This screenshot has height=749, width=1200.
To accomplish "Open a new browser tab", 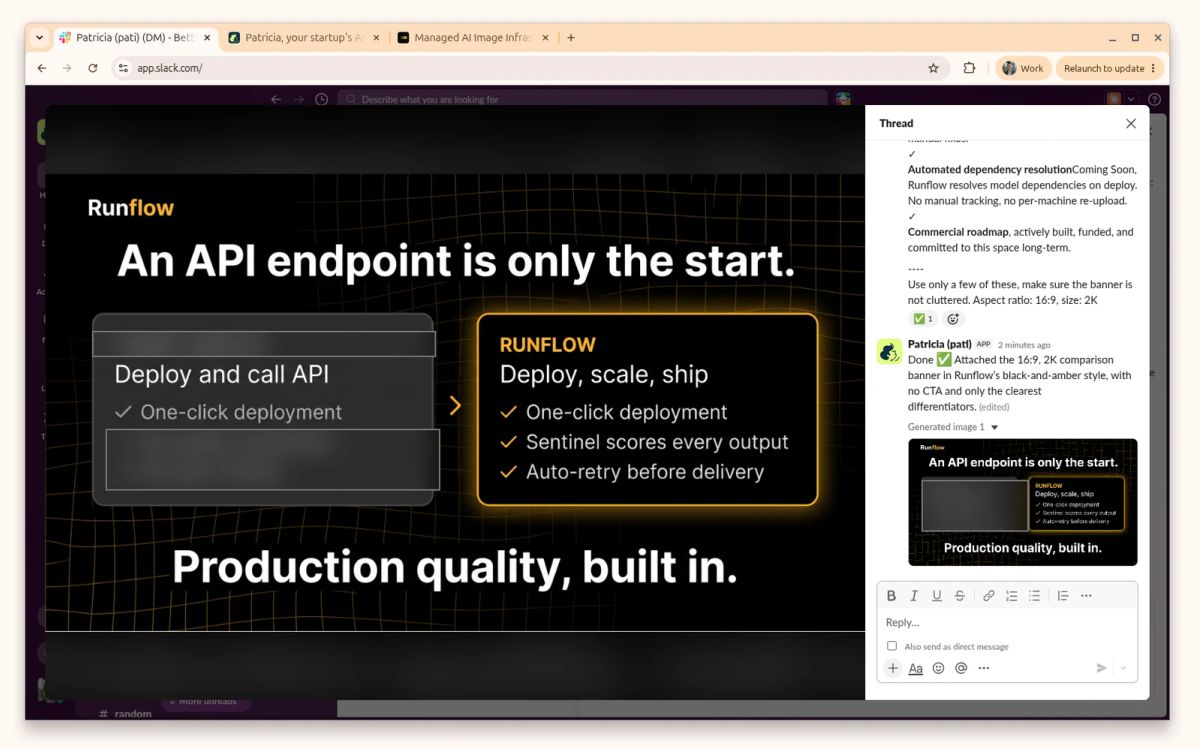I will [x=571, y=38].
